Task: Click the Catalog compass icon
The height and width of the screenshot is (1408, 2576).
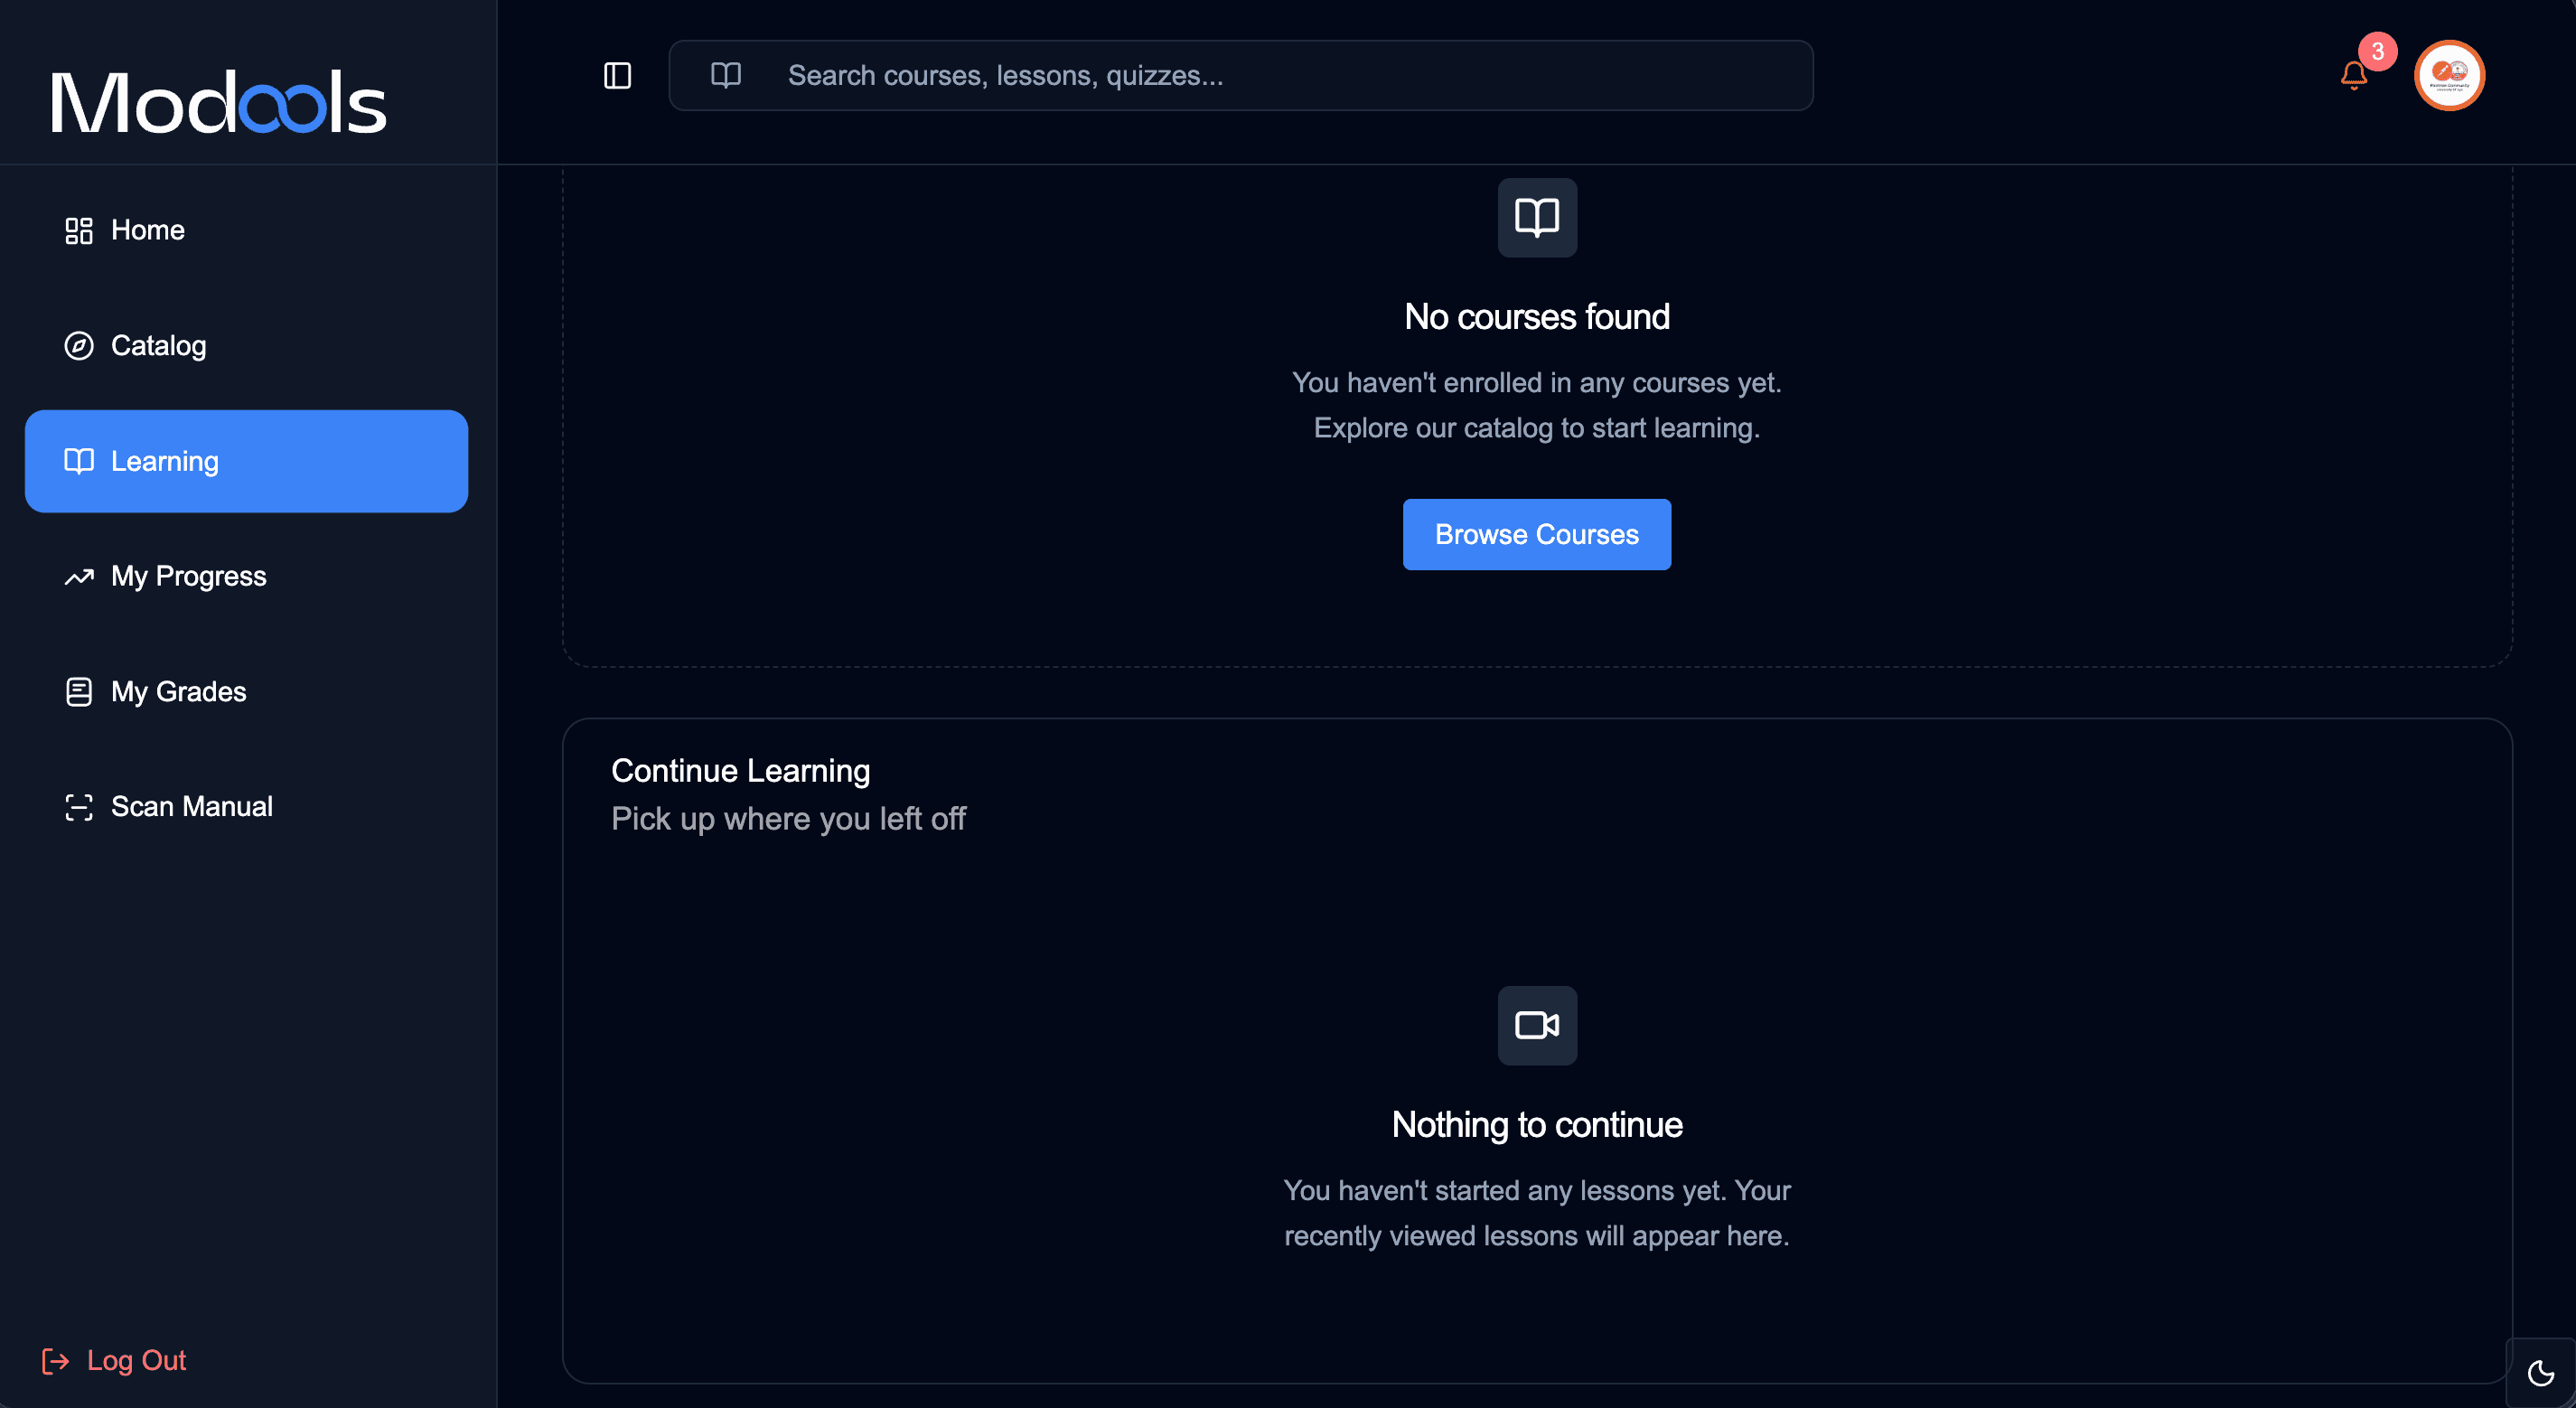Action: coord(79,346)
